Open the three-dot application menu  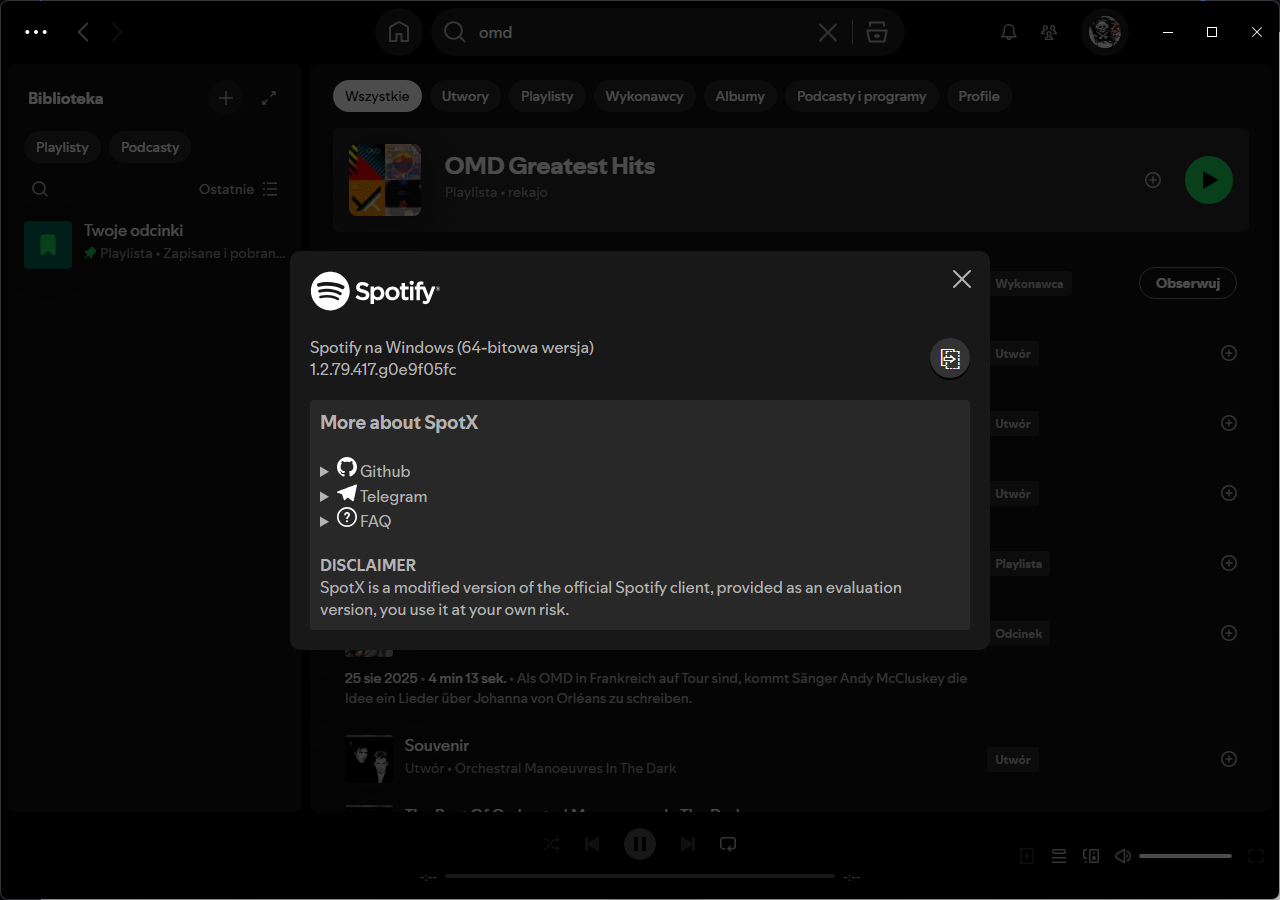tap(36, 32)
